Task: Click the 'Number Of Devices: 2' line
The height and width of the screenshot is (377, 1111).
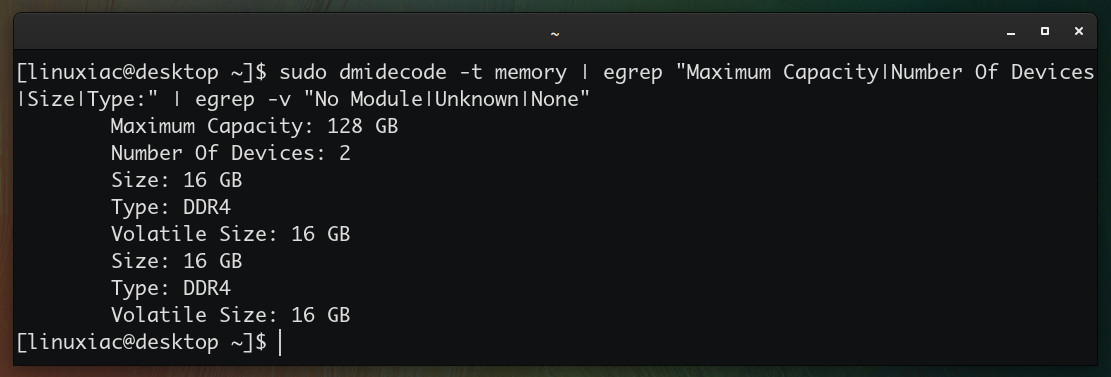Action: [230, 154]
